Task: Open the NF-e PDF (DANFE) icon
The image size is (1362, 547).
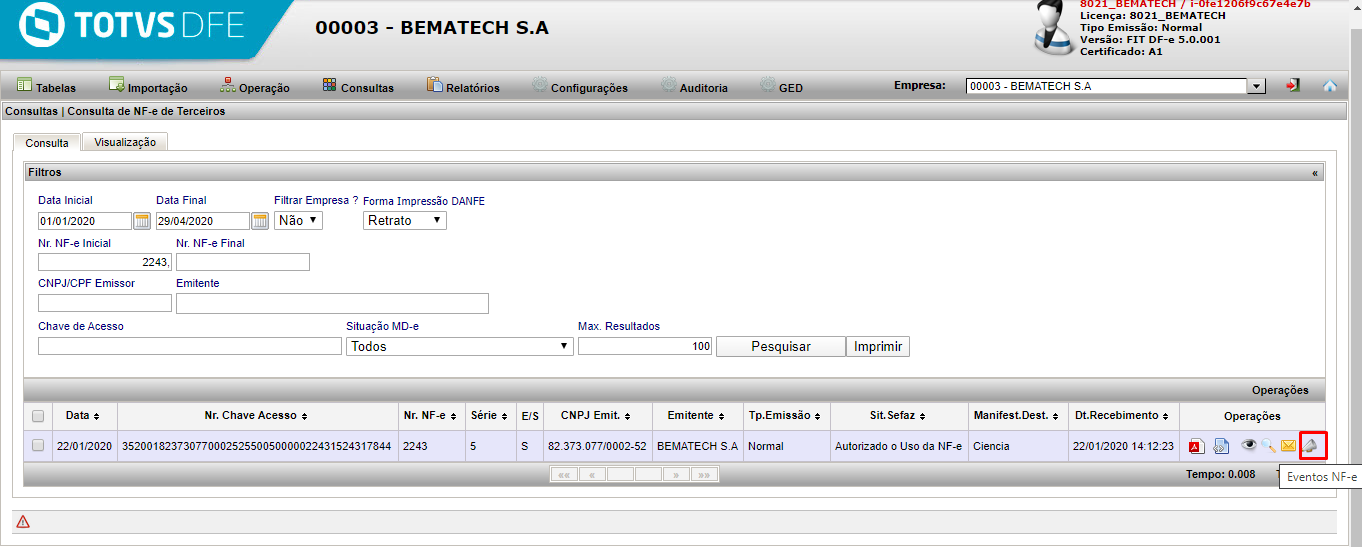Action: [x=1196, y=446]
